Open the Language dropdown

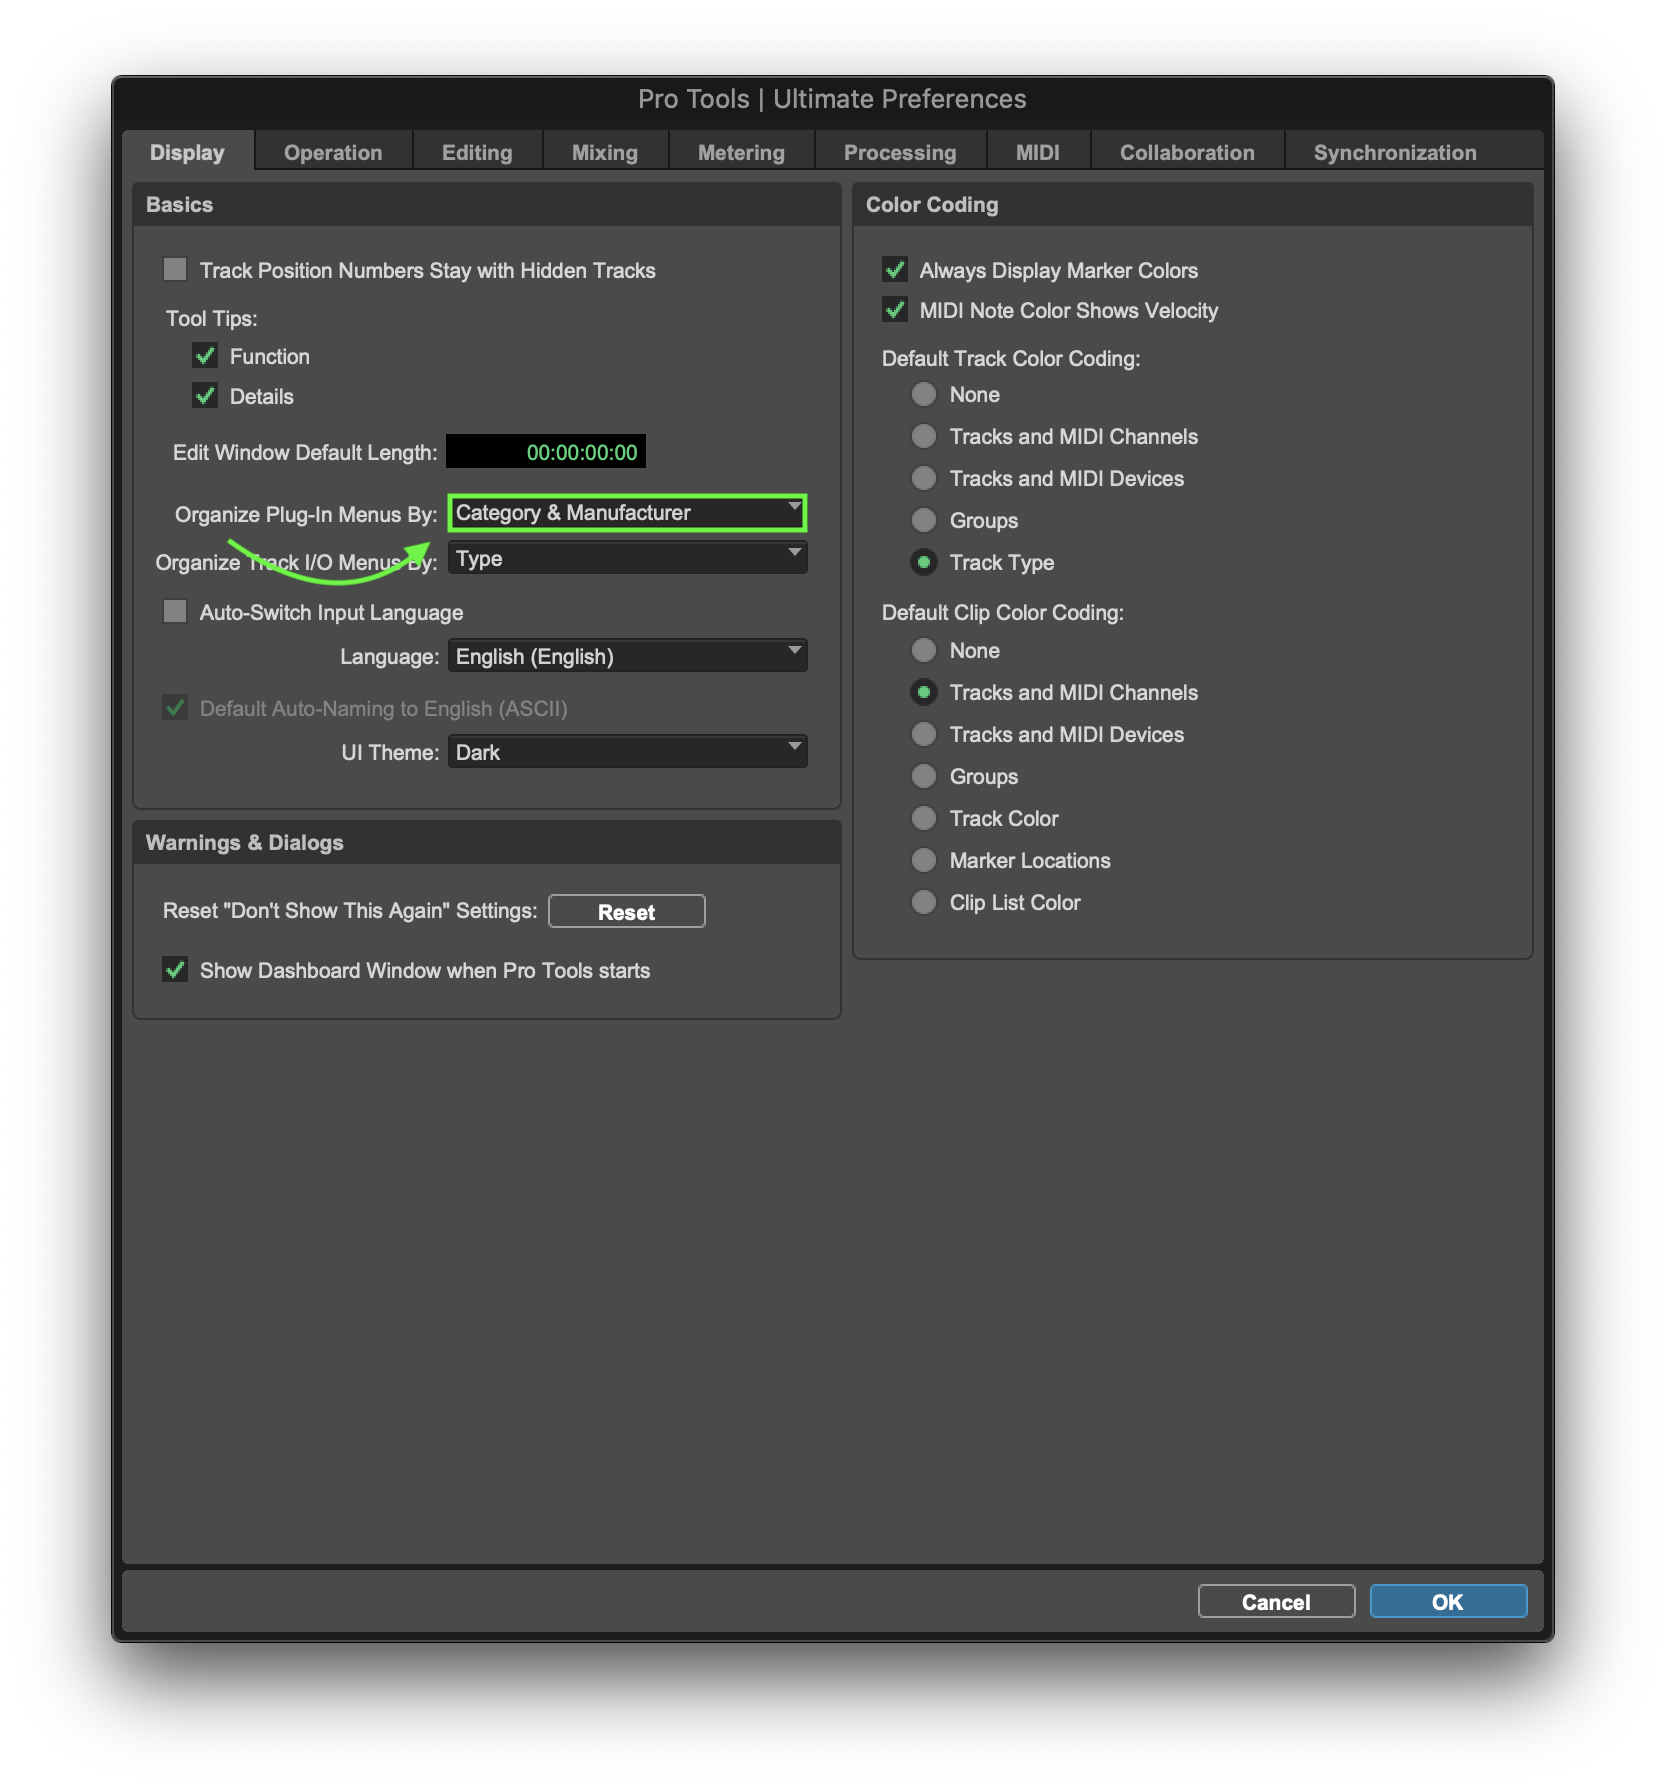(x=627, y=656)
